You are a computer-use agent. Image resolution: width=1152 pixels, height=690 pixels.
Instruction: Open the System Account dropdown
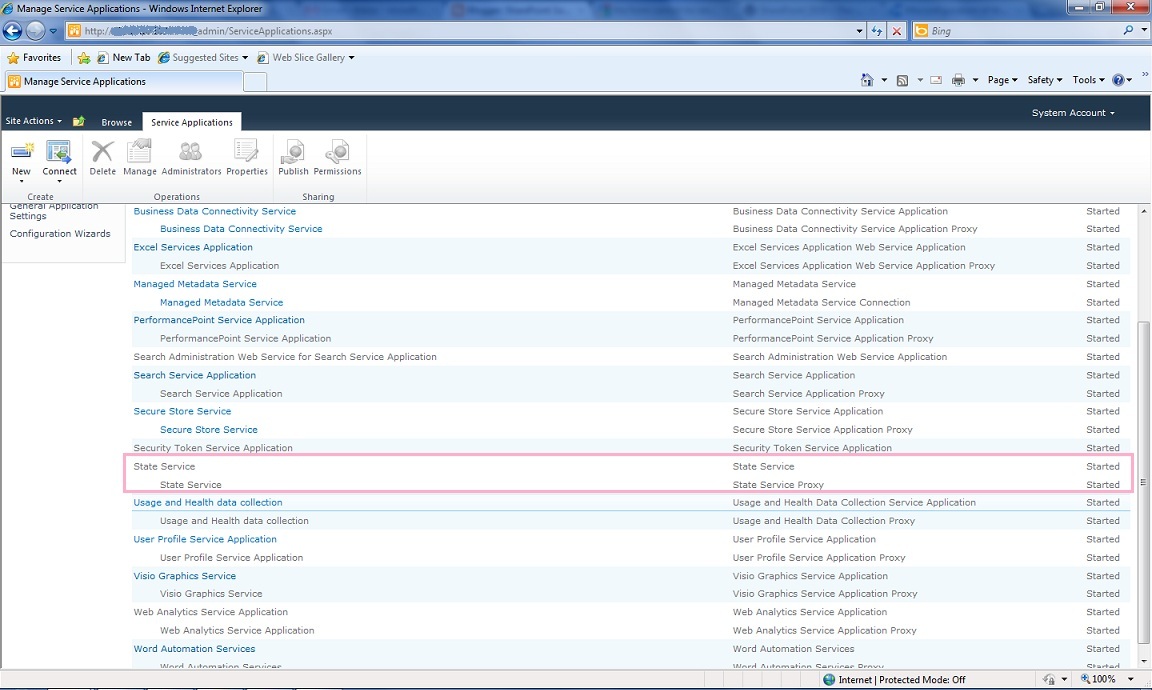pyautogui.click(x=1073, y=112)
